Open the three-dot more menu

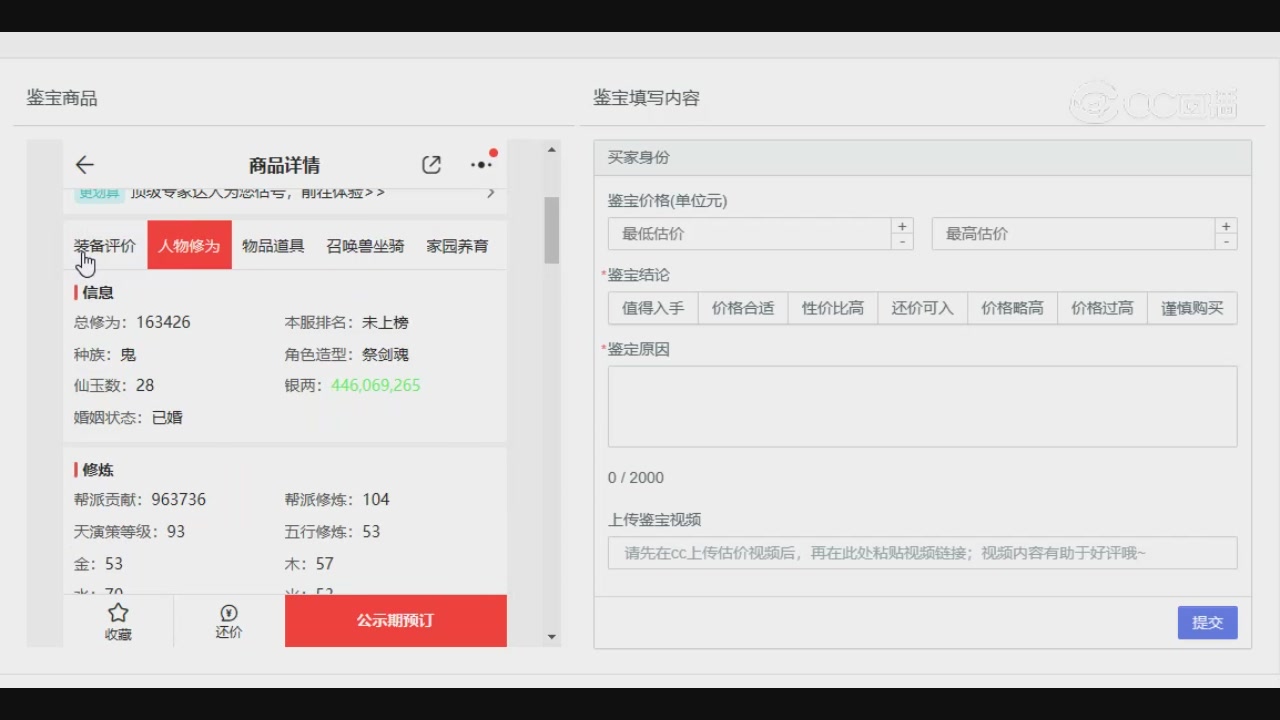pyautogui.click(x=482, y=165)
